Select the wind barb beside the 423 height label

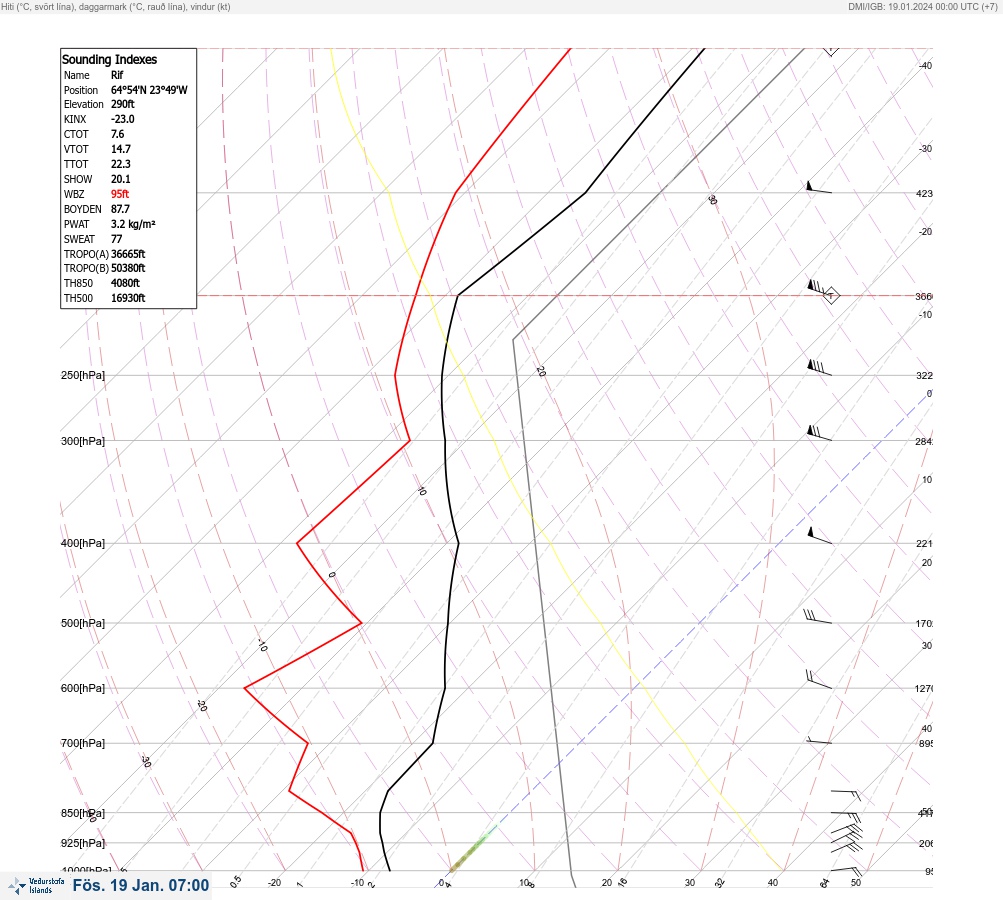(x=819, y=187)
